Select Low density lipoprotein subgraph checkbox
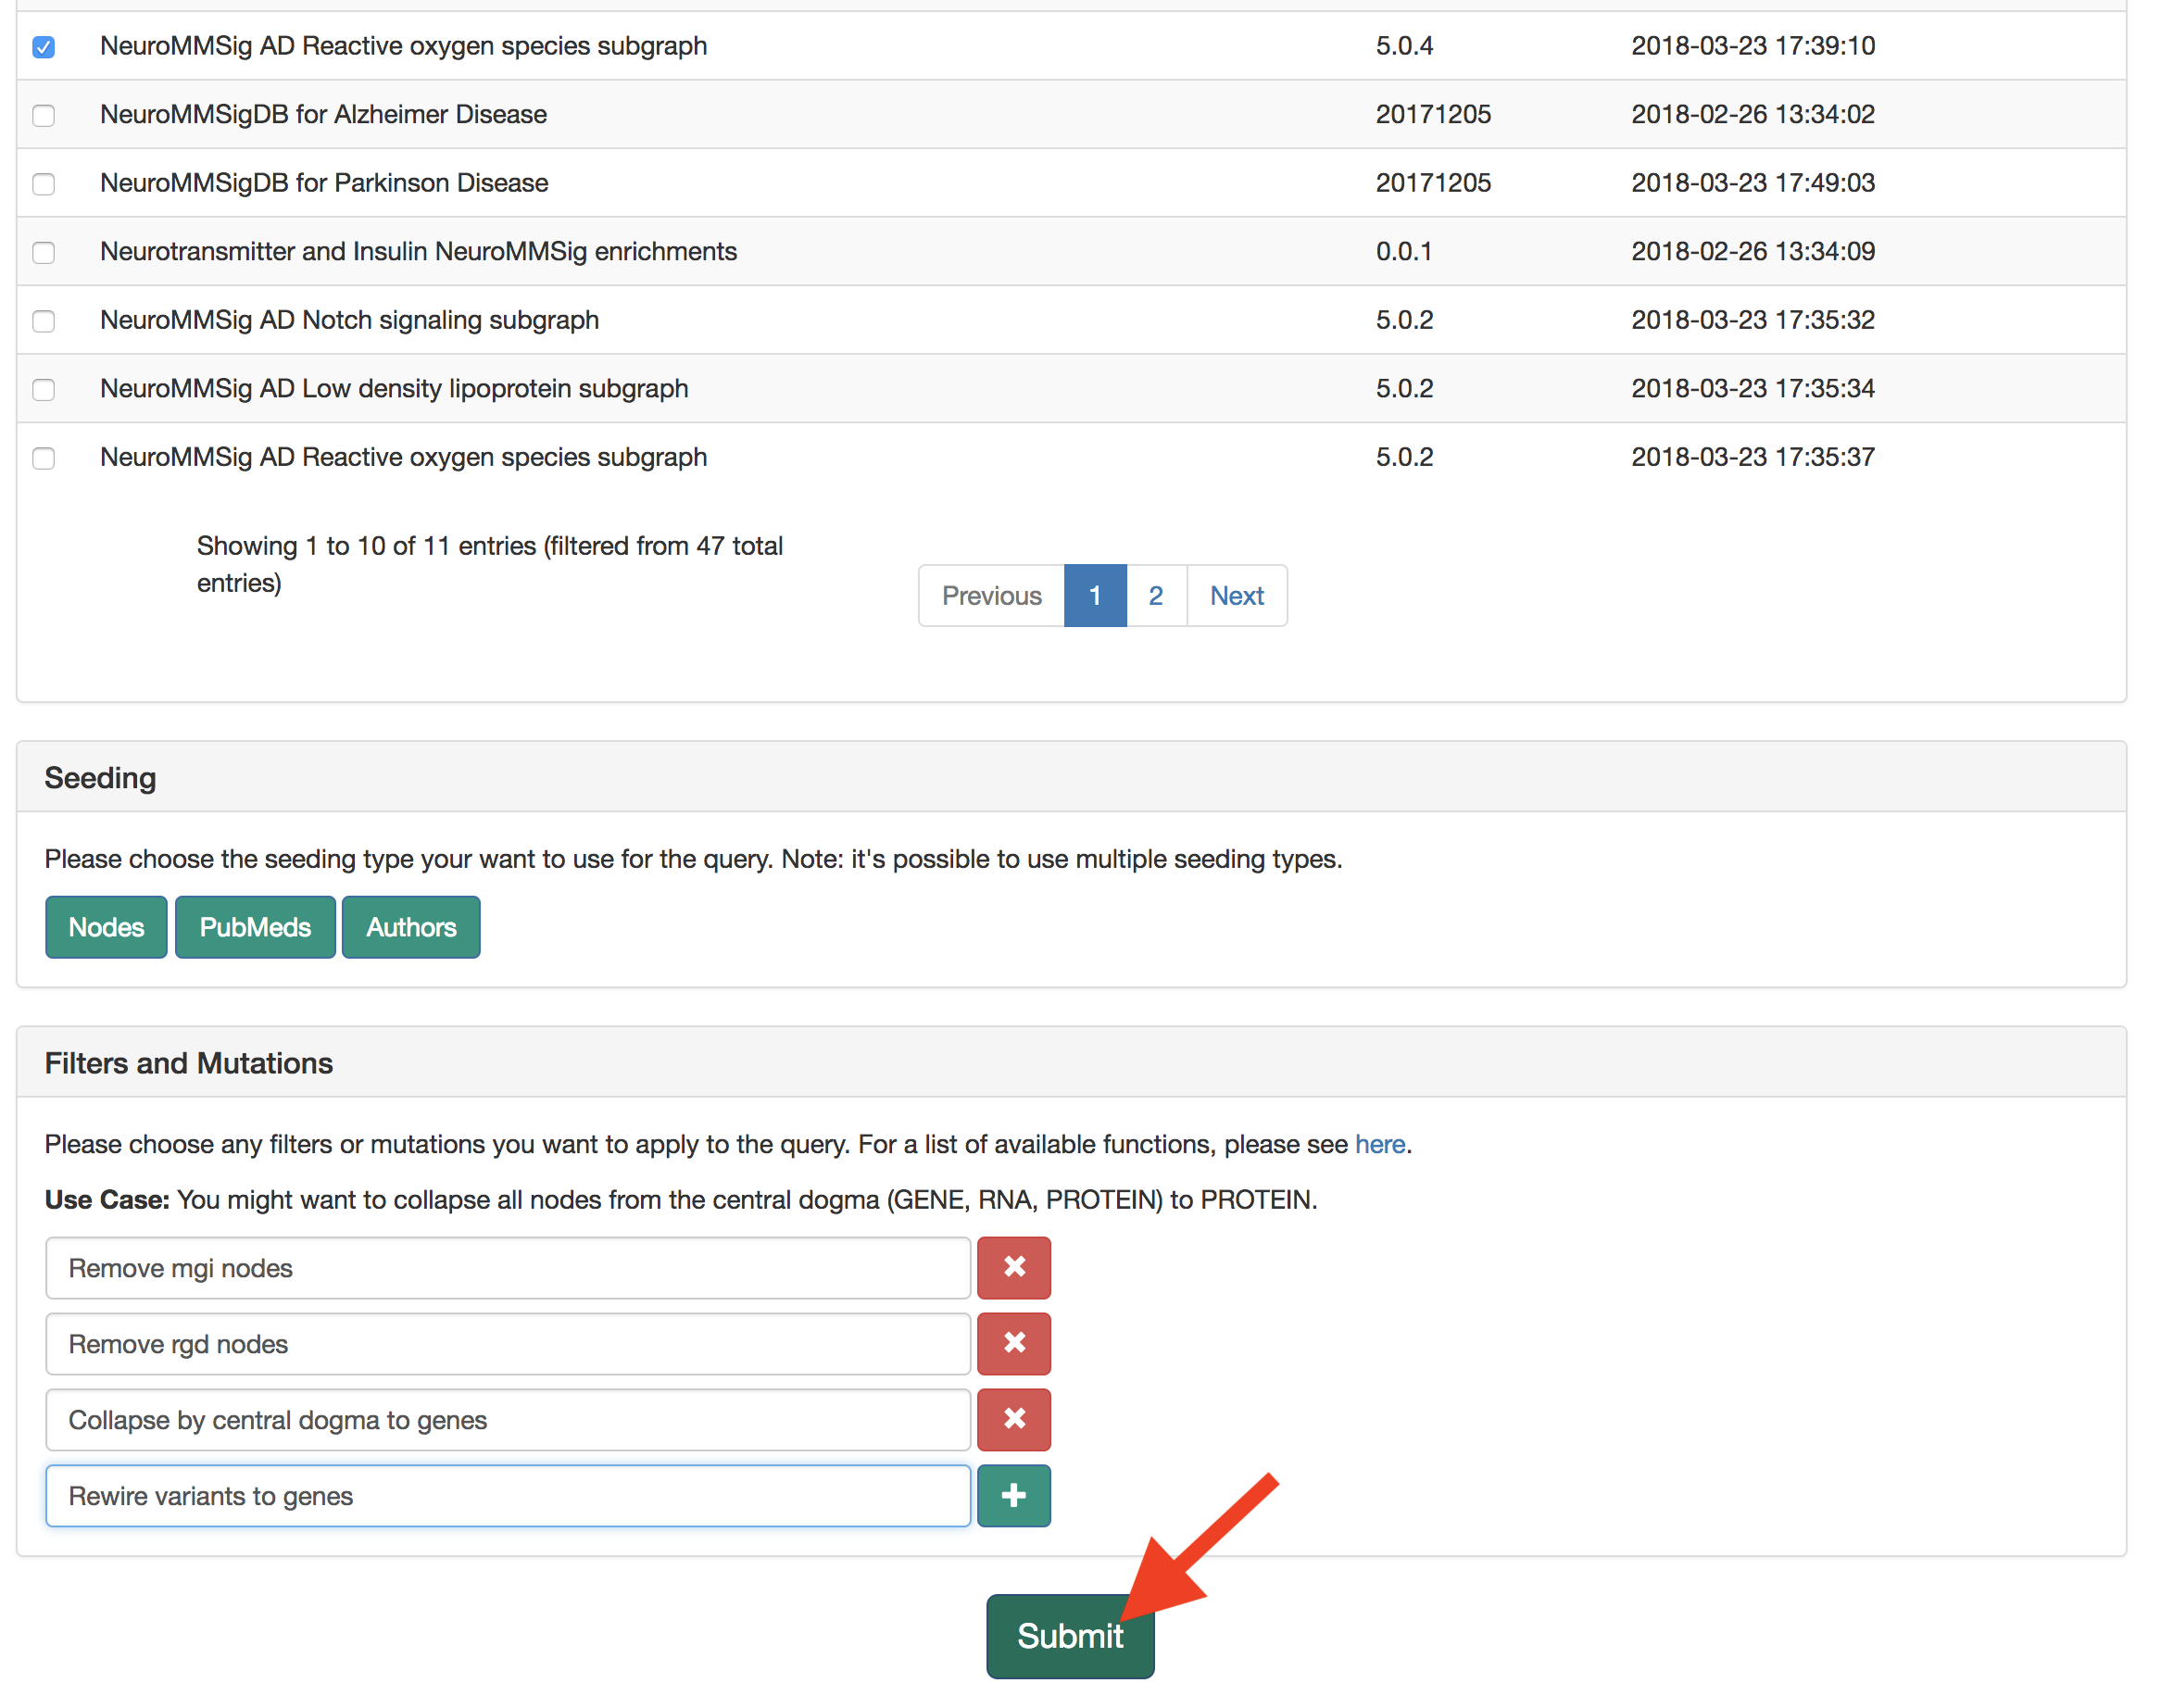This screenshot has width=2161, height=1708. point(43,389)
